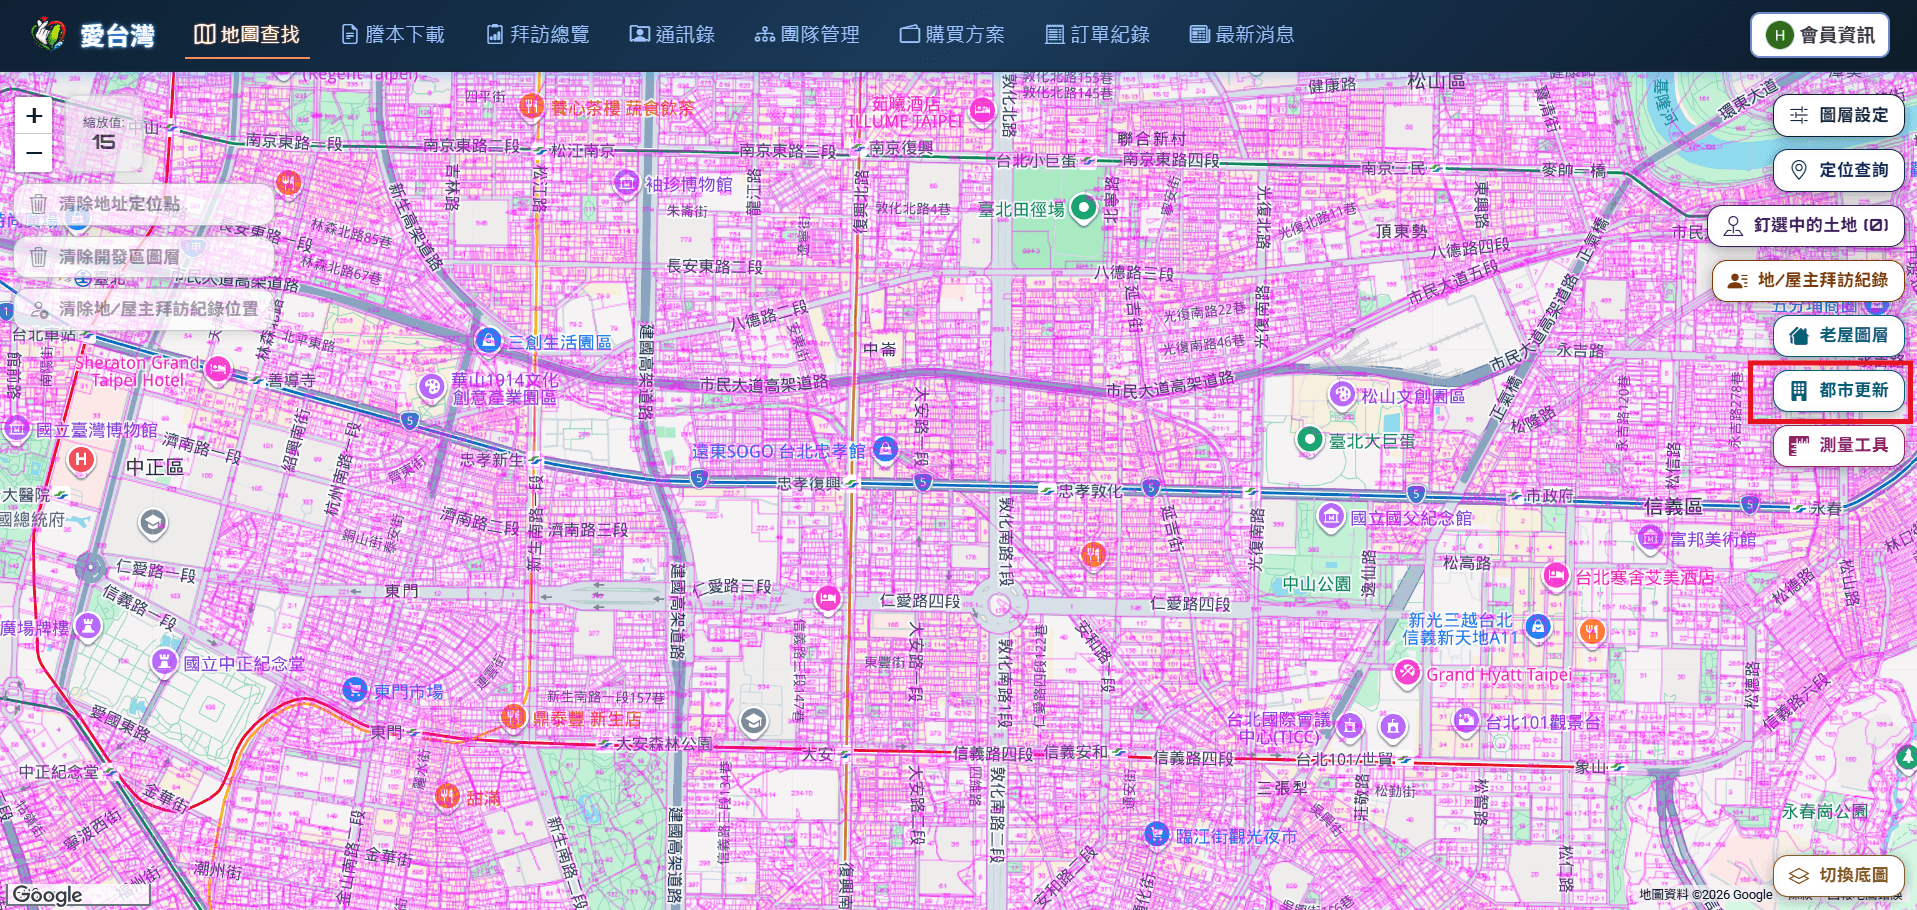Screen dimensions: 1917x910
Task: Open 團隊管理 in the top navigation
Action: pyautogui.click(x=807, y=35)
